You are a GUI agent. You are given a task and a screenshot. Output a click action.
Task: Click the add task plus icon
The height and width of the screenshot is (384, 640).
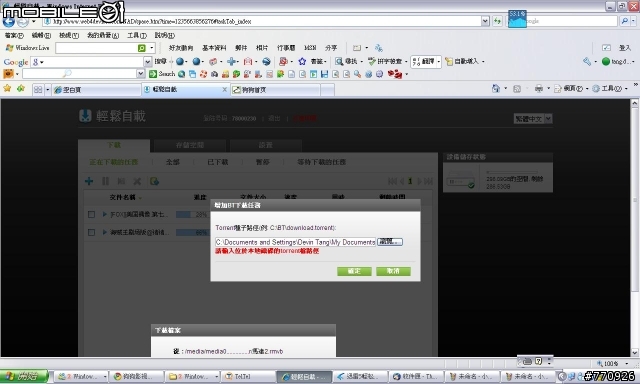click(89, 181)
